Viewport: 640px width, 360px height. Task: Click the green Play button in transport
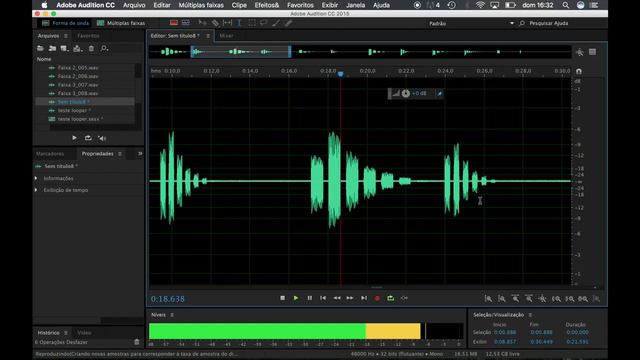coord(296,298)
